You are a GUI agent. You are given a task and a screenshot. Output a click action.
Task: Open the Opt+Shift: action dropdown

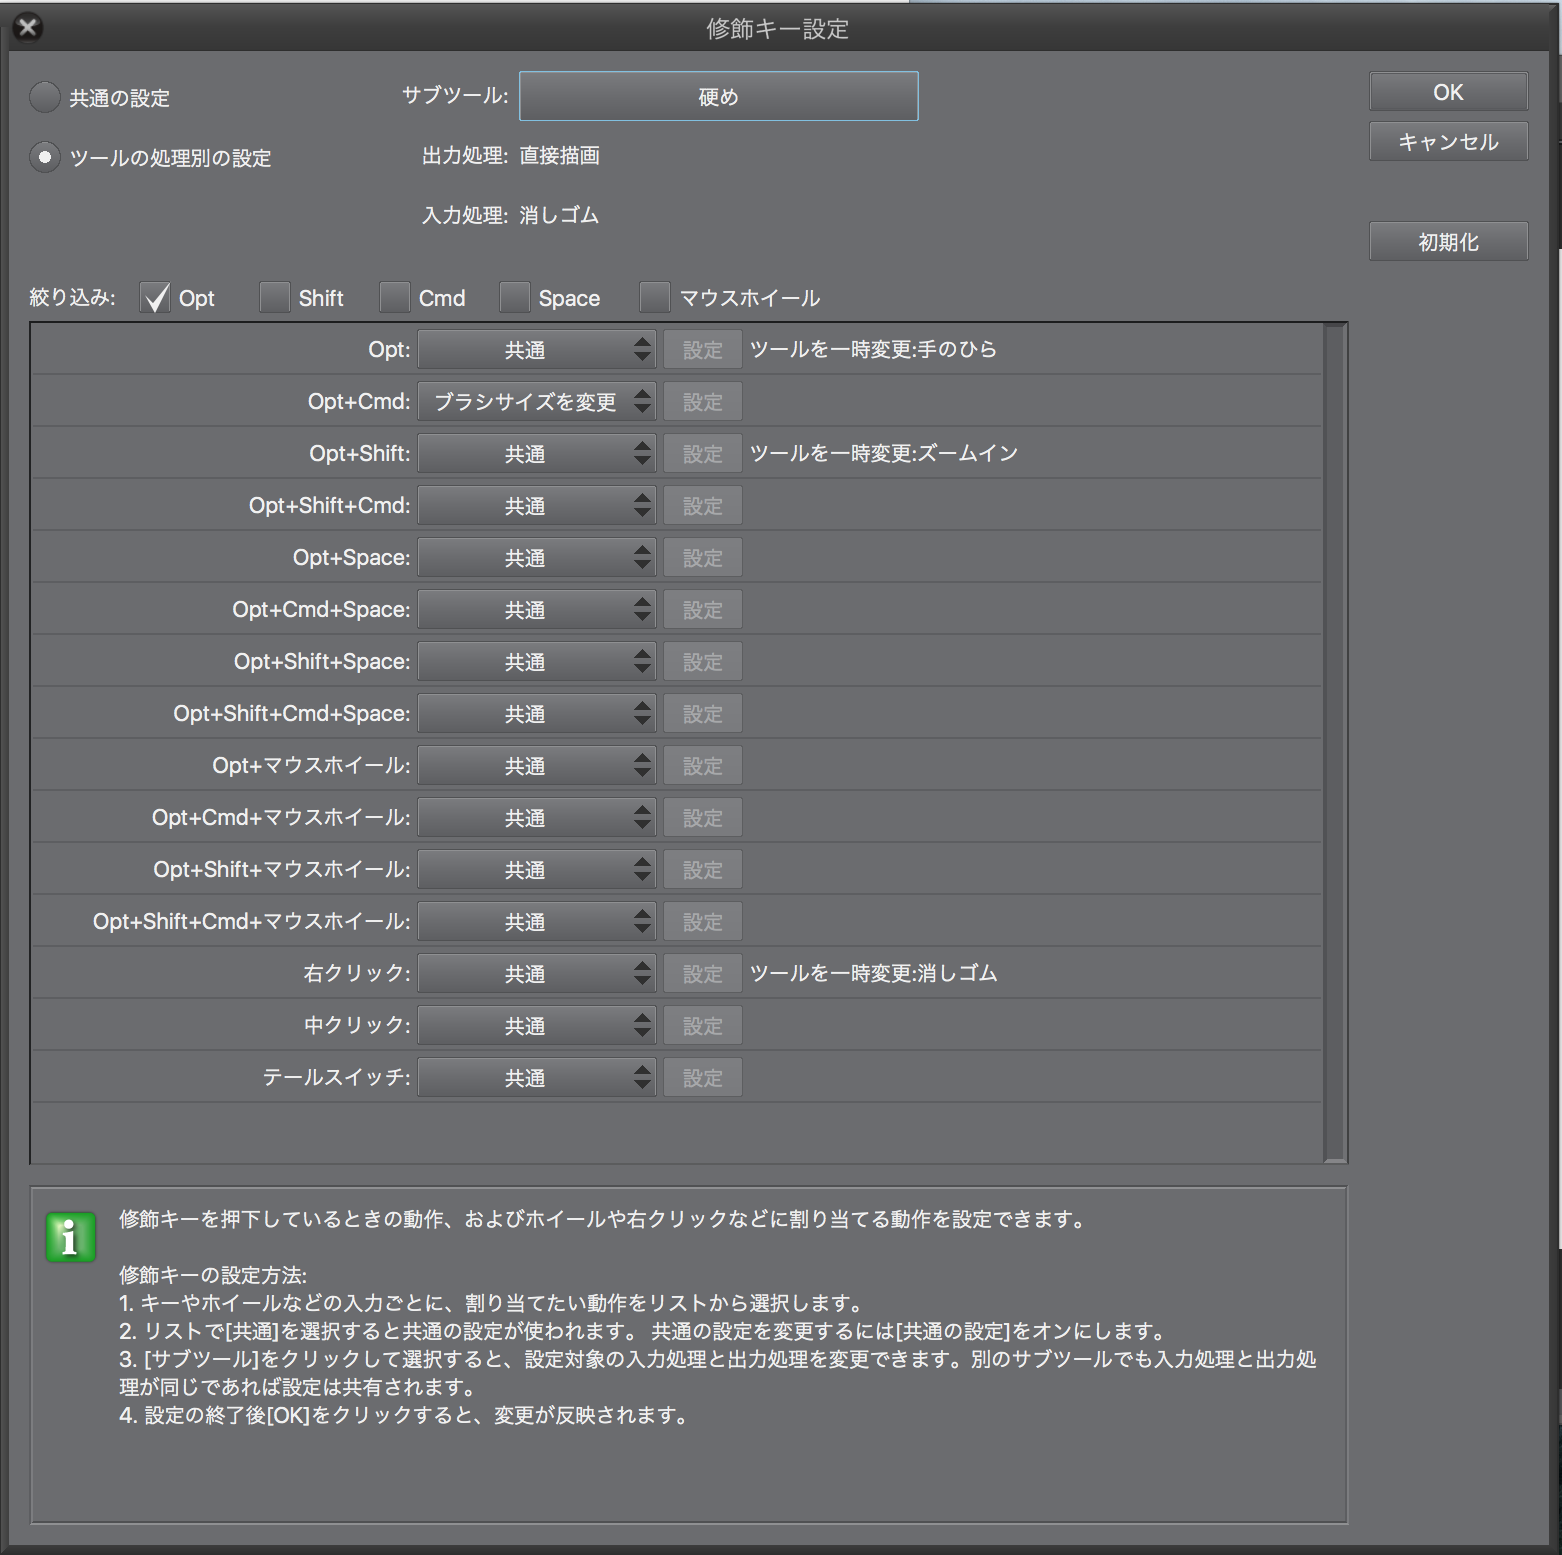pyautogui.click(x=537, y=454)
